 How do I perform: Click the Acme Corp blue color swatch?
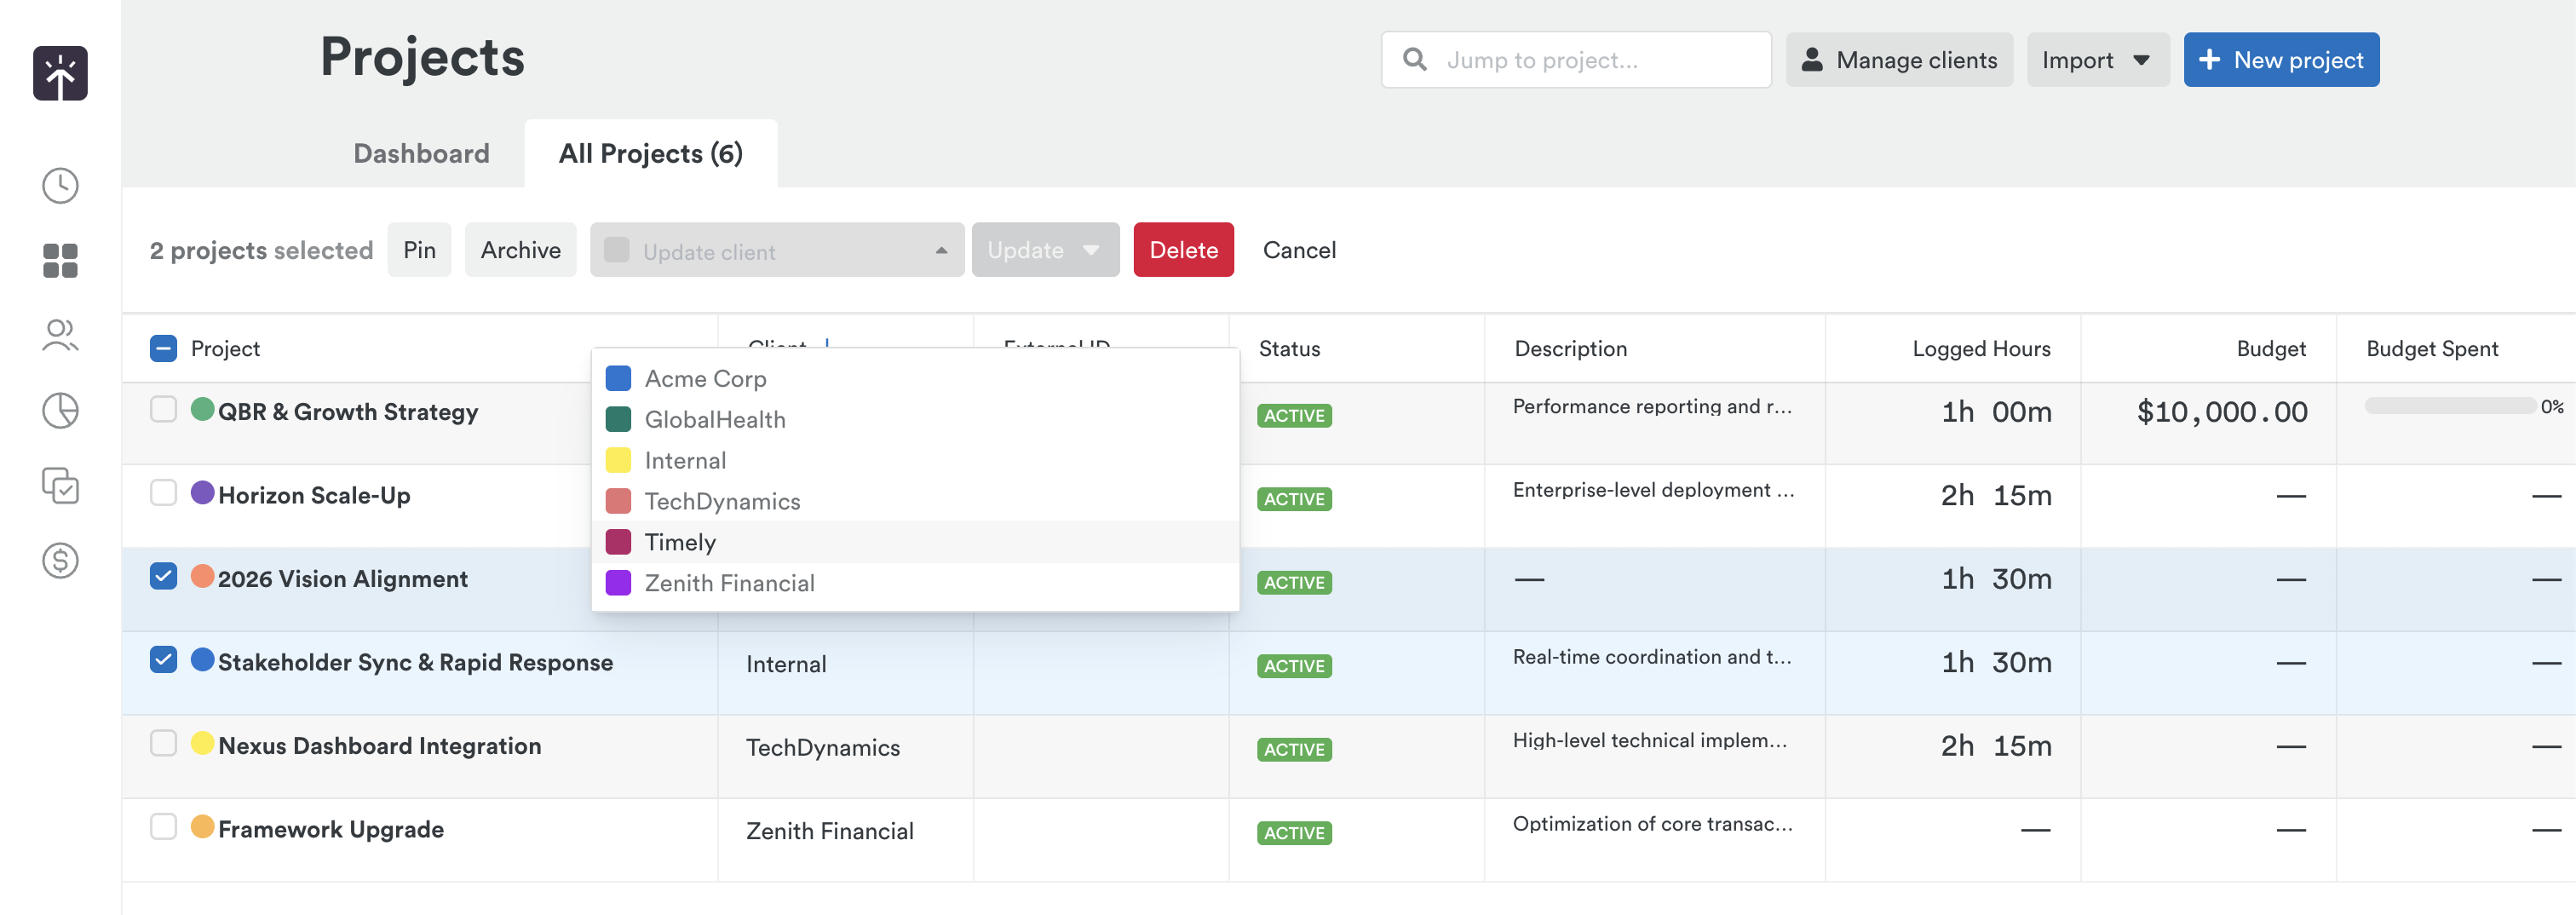point(618,379)
